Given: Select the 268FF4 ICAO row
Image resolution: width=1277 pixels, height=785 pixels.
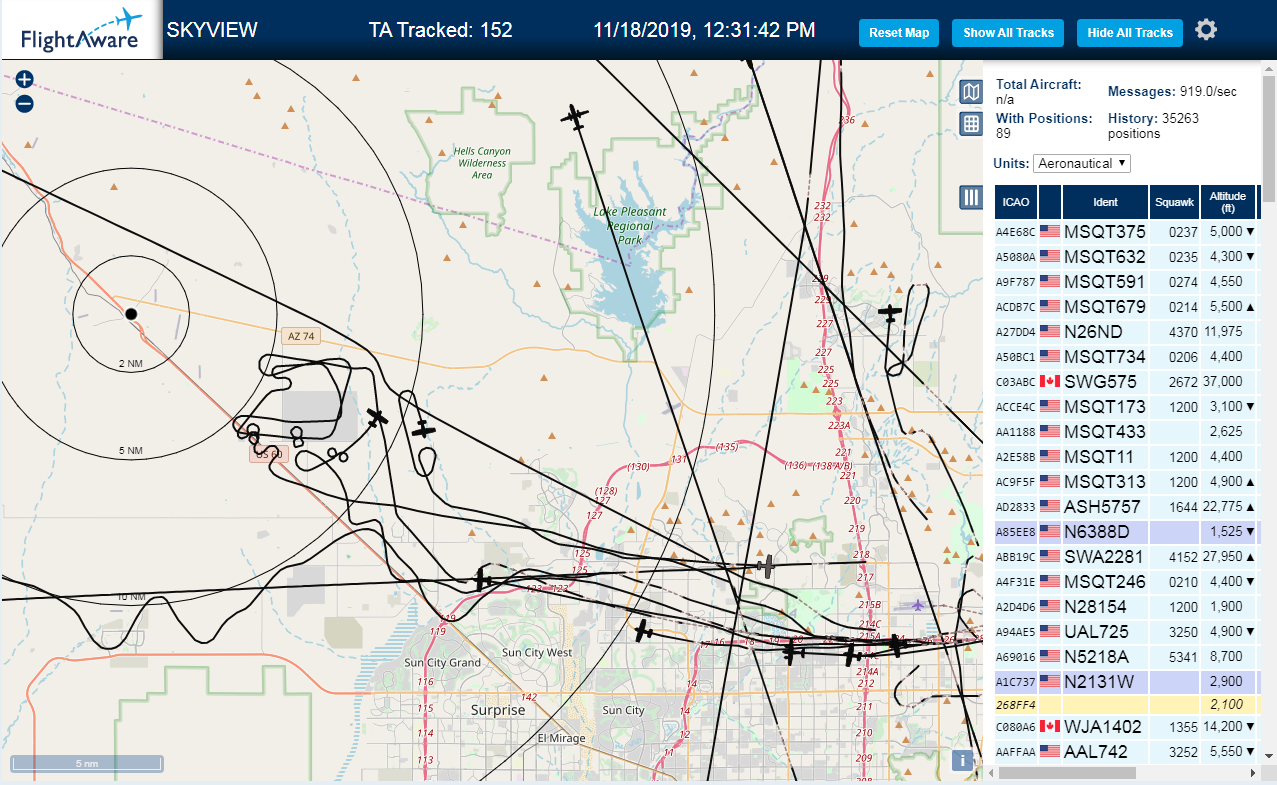Looking at the screenshot, I should coord(1126,704).
